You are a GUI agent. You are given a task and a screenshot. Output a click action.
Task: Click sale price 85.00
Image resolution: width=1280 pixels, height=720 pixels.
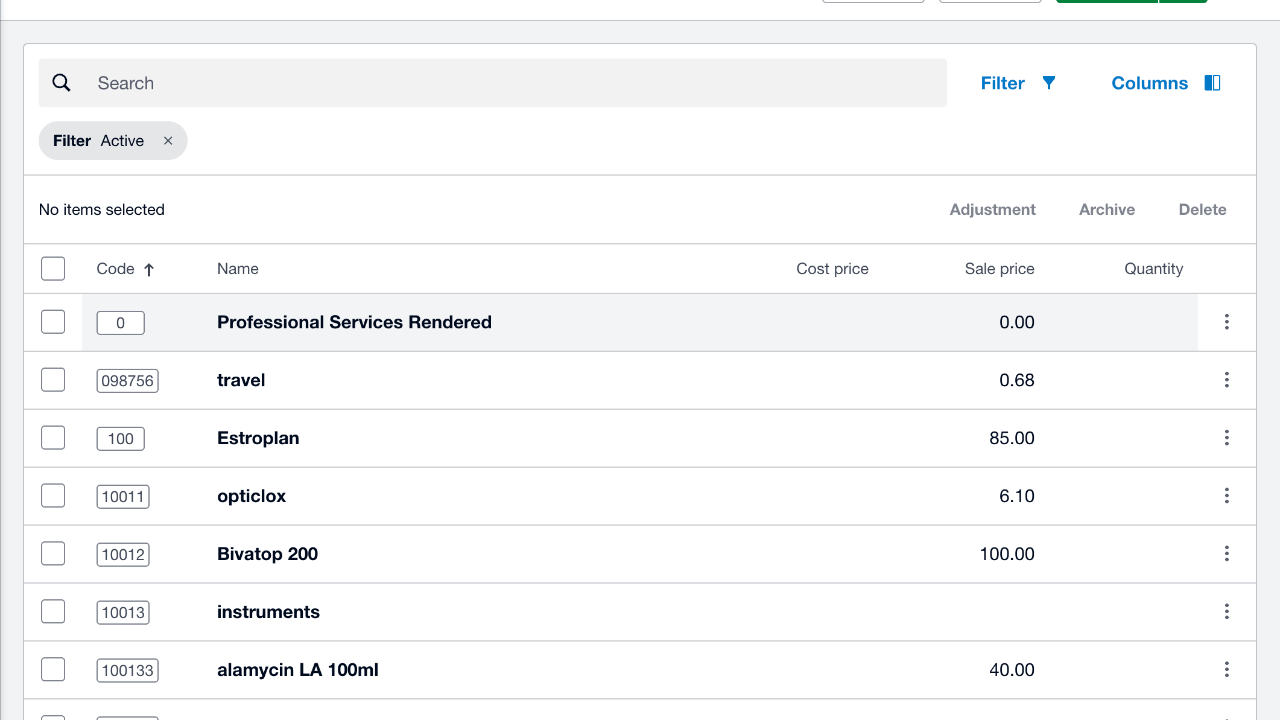1012,438
